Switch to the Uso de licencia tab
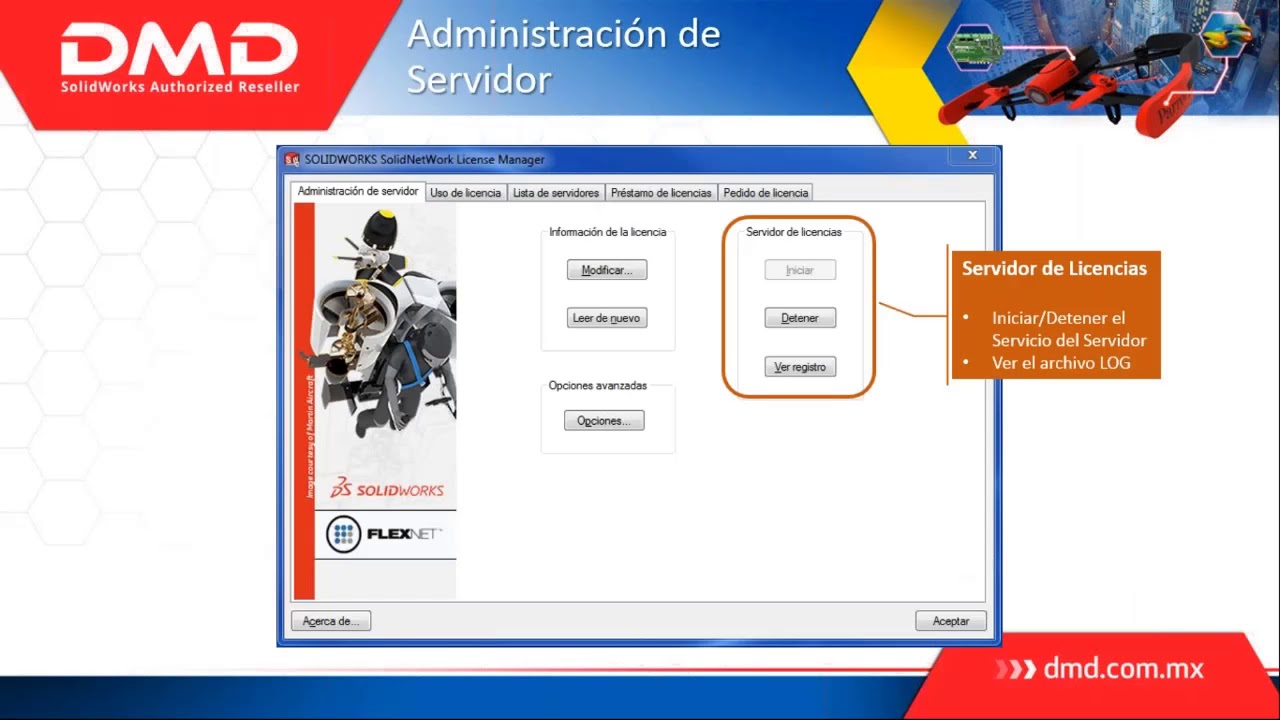Viewport: 1280px width, 720px height. point(465,193)
